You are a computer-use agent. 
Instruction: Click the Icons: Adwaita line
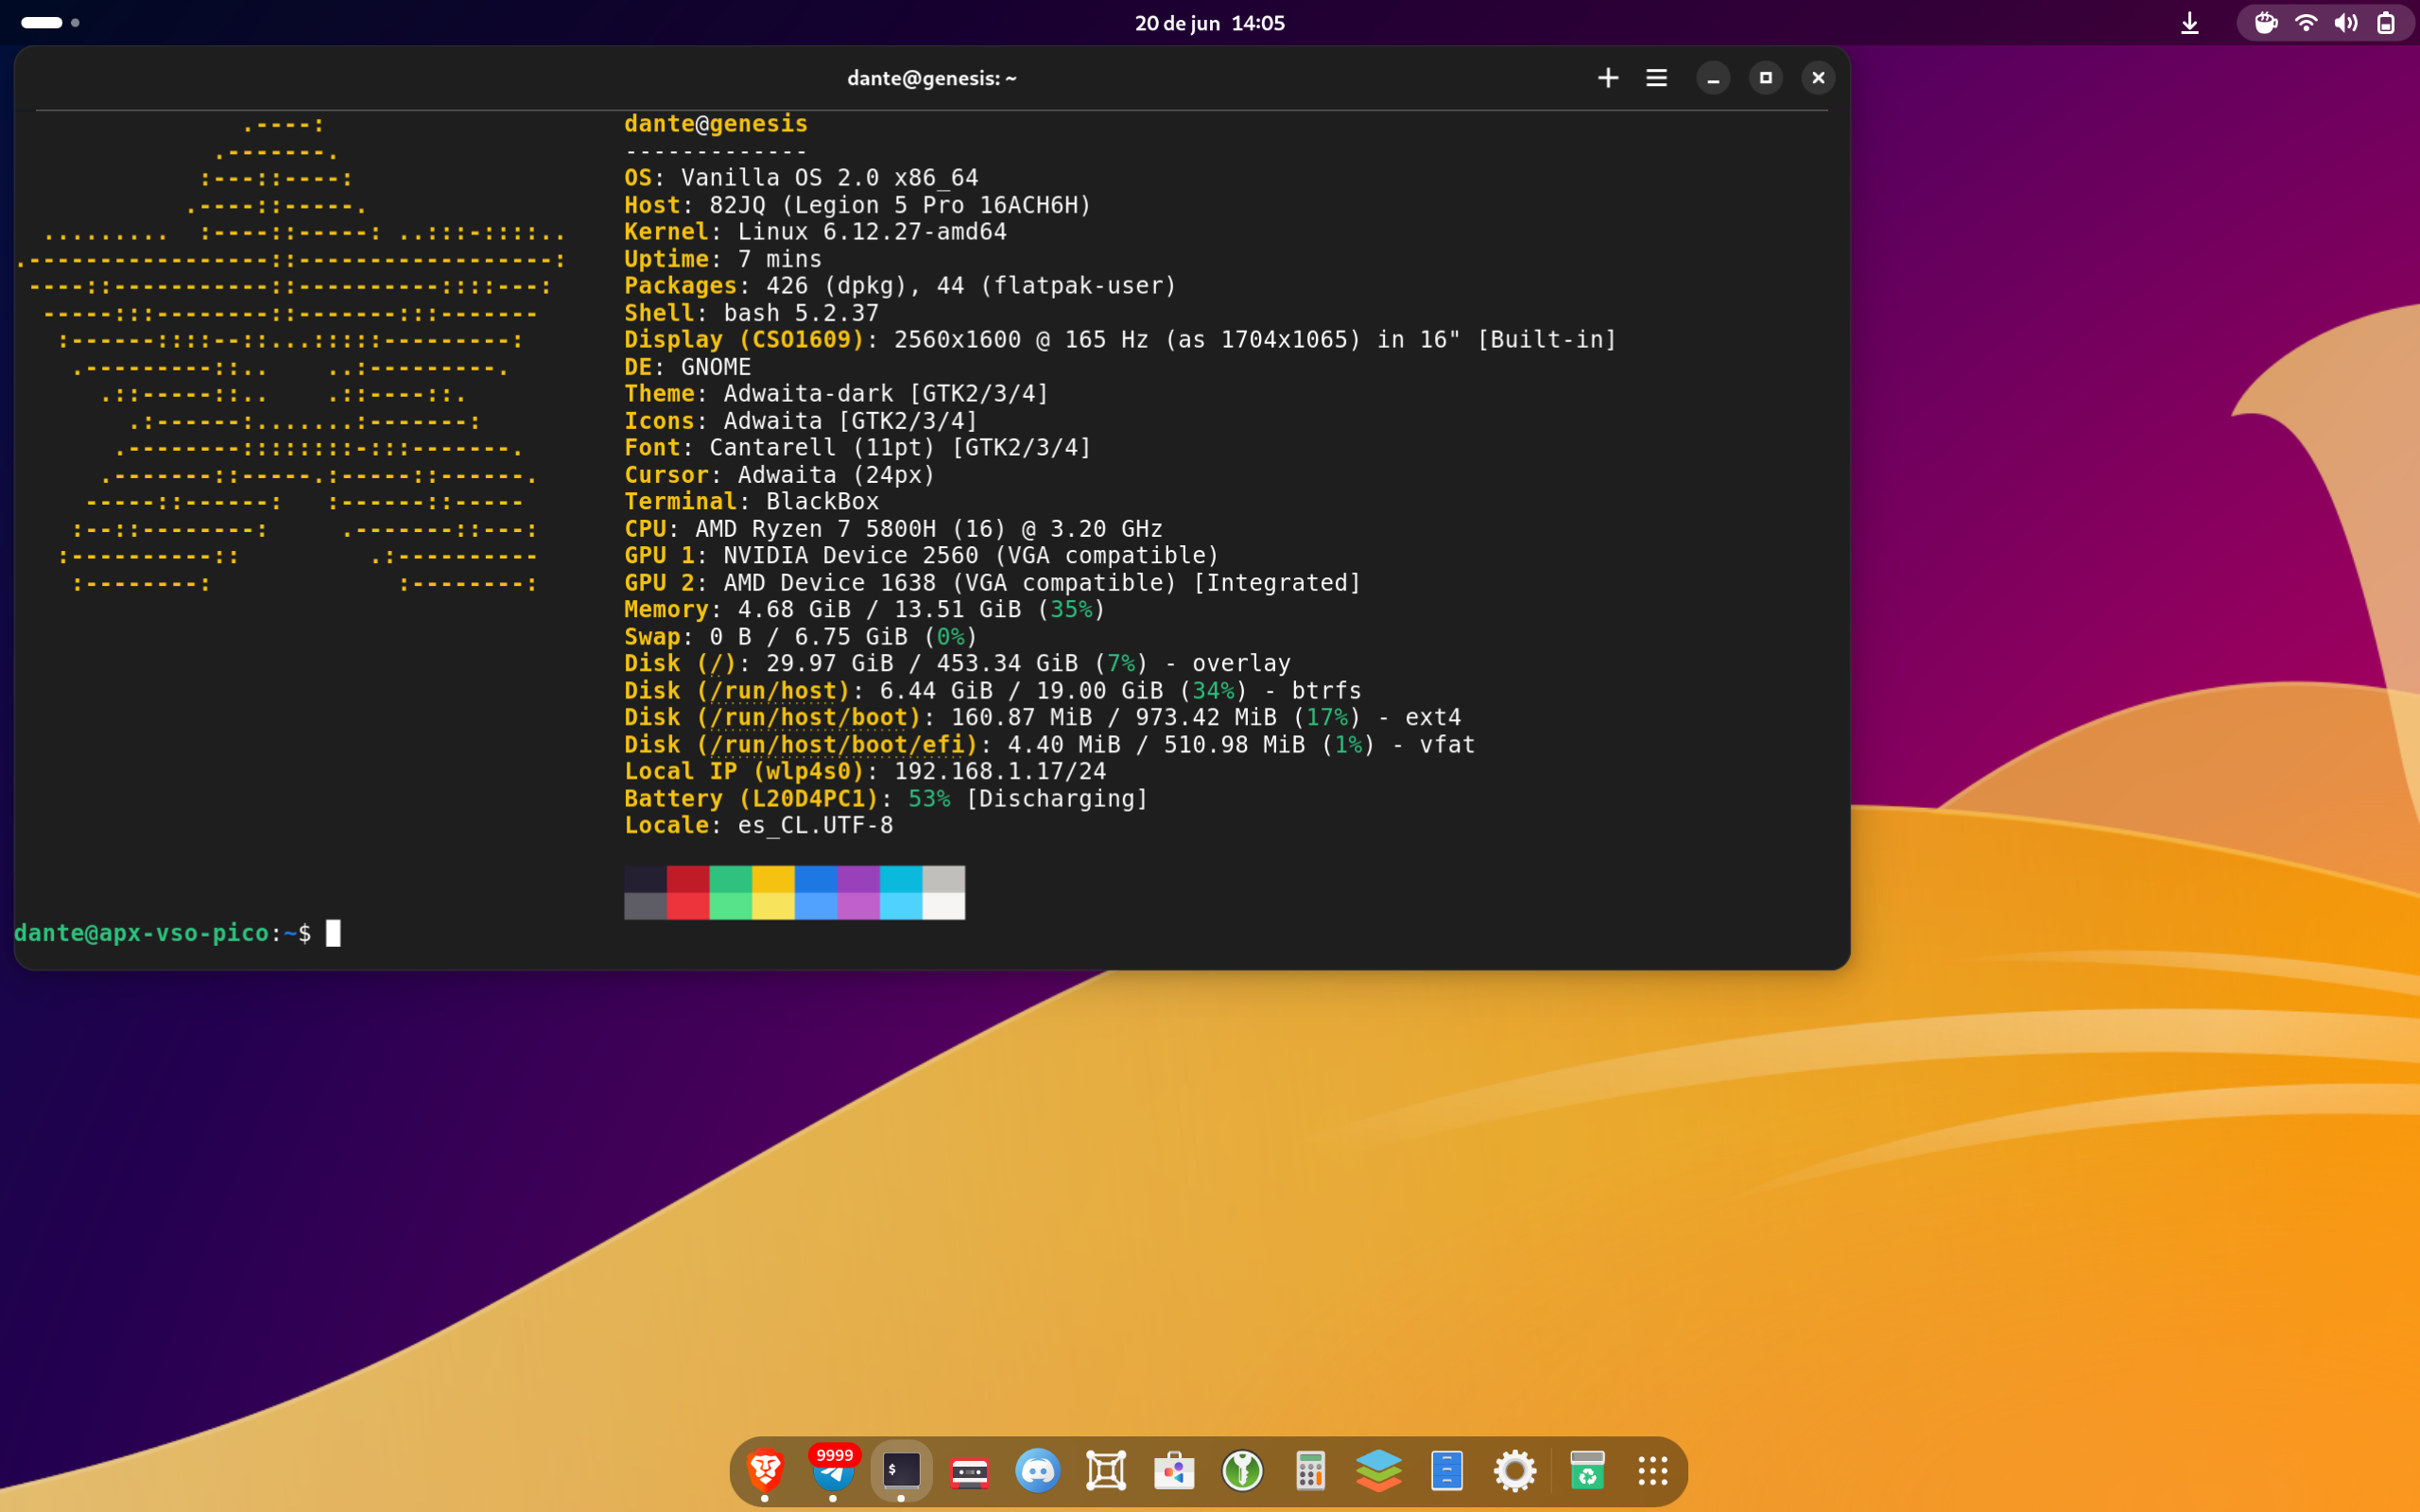point(801,421)
